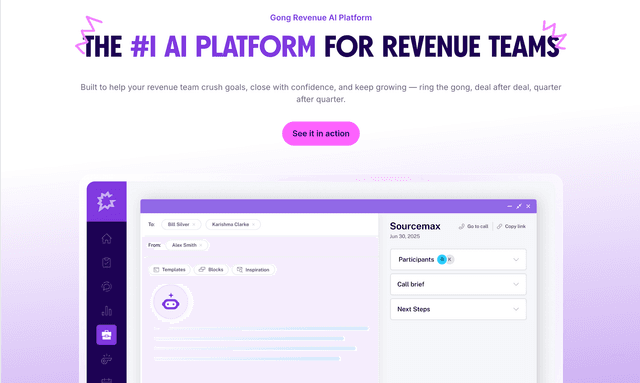Click the Sourcemax call title
This screenshot has height=383, width=640.
[x=415, y=226]
